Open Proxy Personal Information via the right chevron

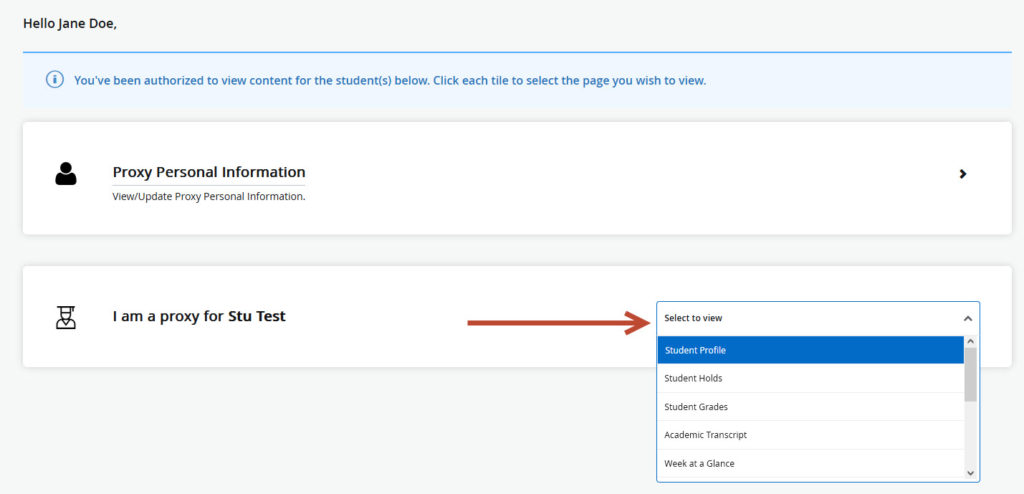(963, 174)
